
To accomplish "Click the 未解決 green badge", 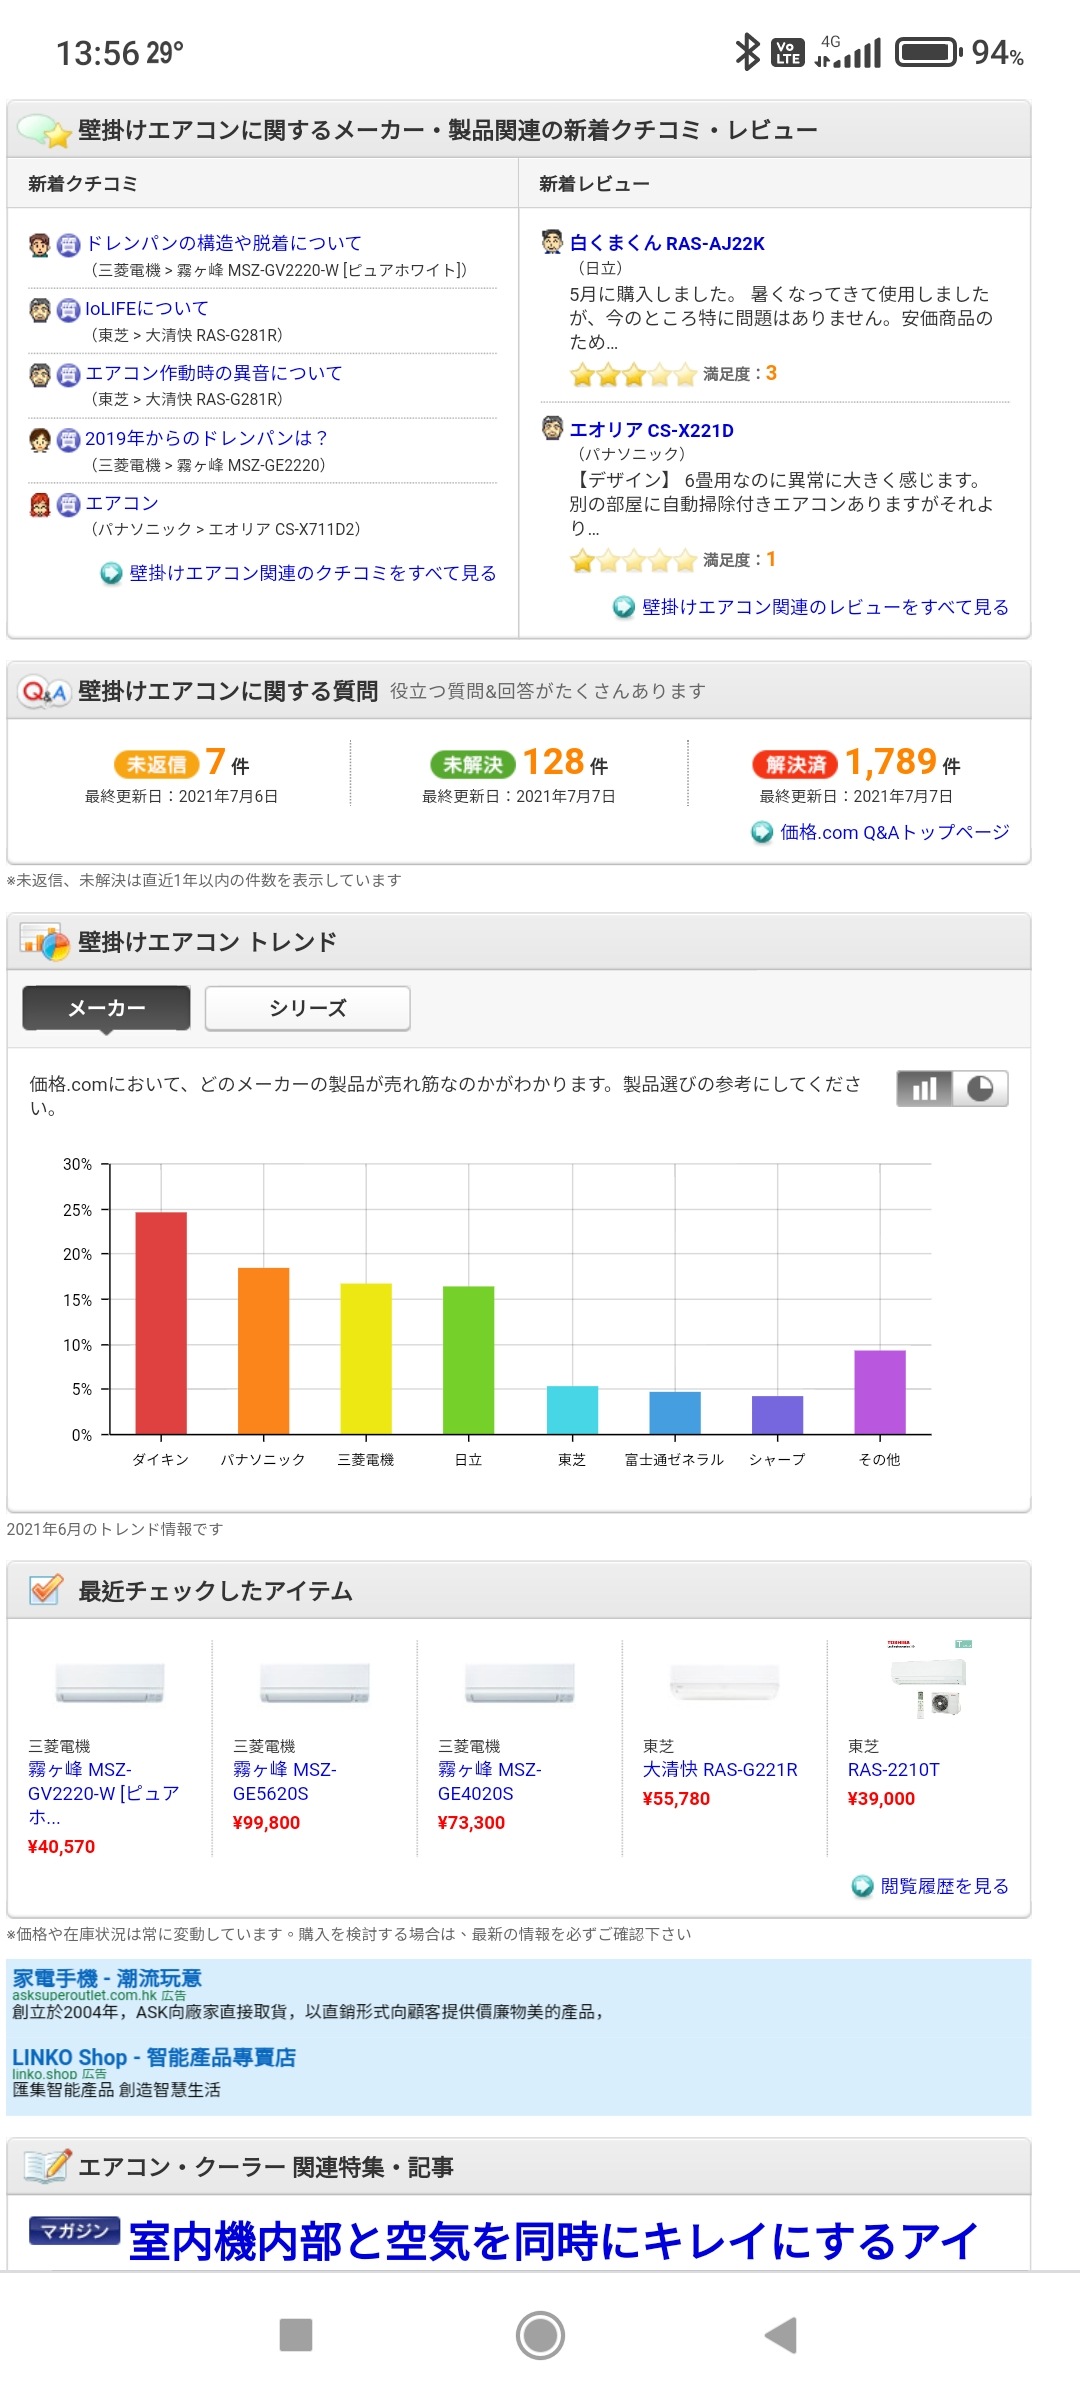I will (473, 765).
